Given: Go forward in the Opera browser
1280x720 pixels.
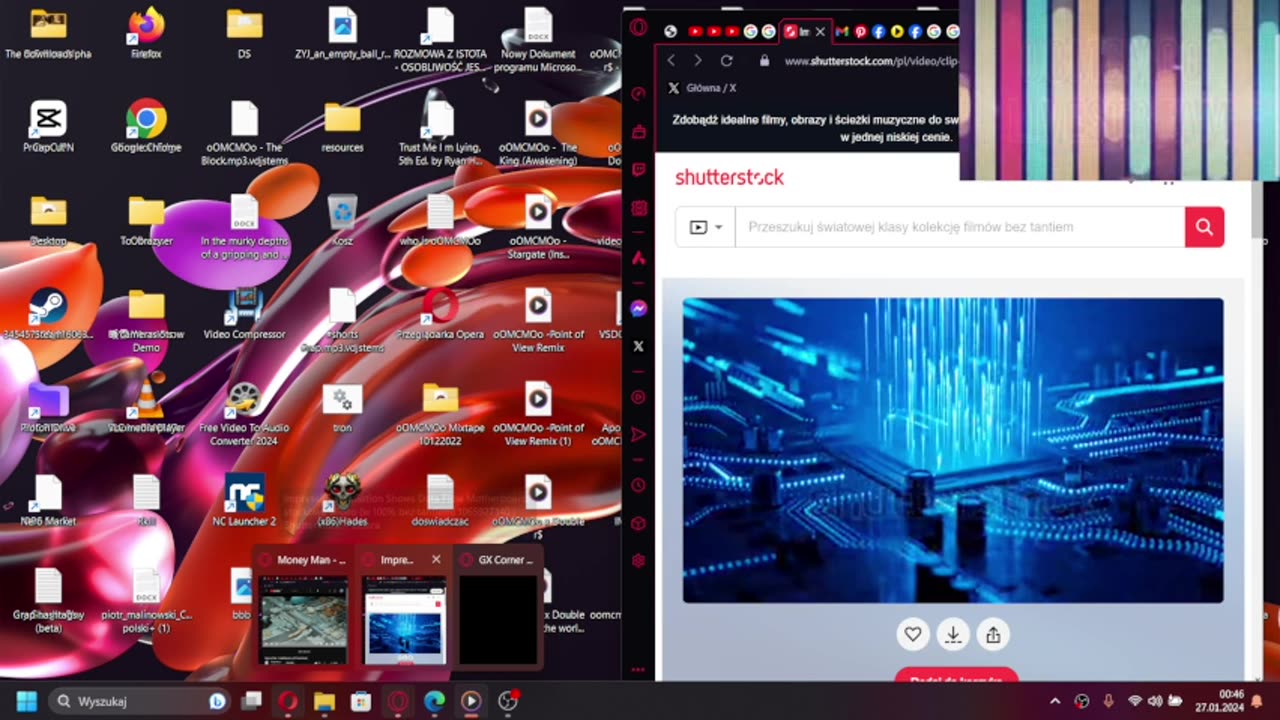Looking at the screenshot, I should coord(697,61).
